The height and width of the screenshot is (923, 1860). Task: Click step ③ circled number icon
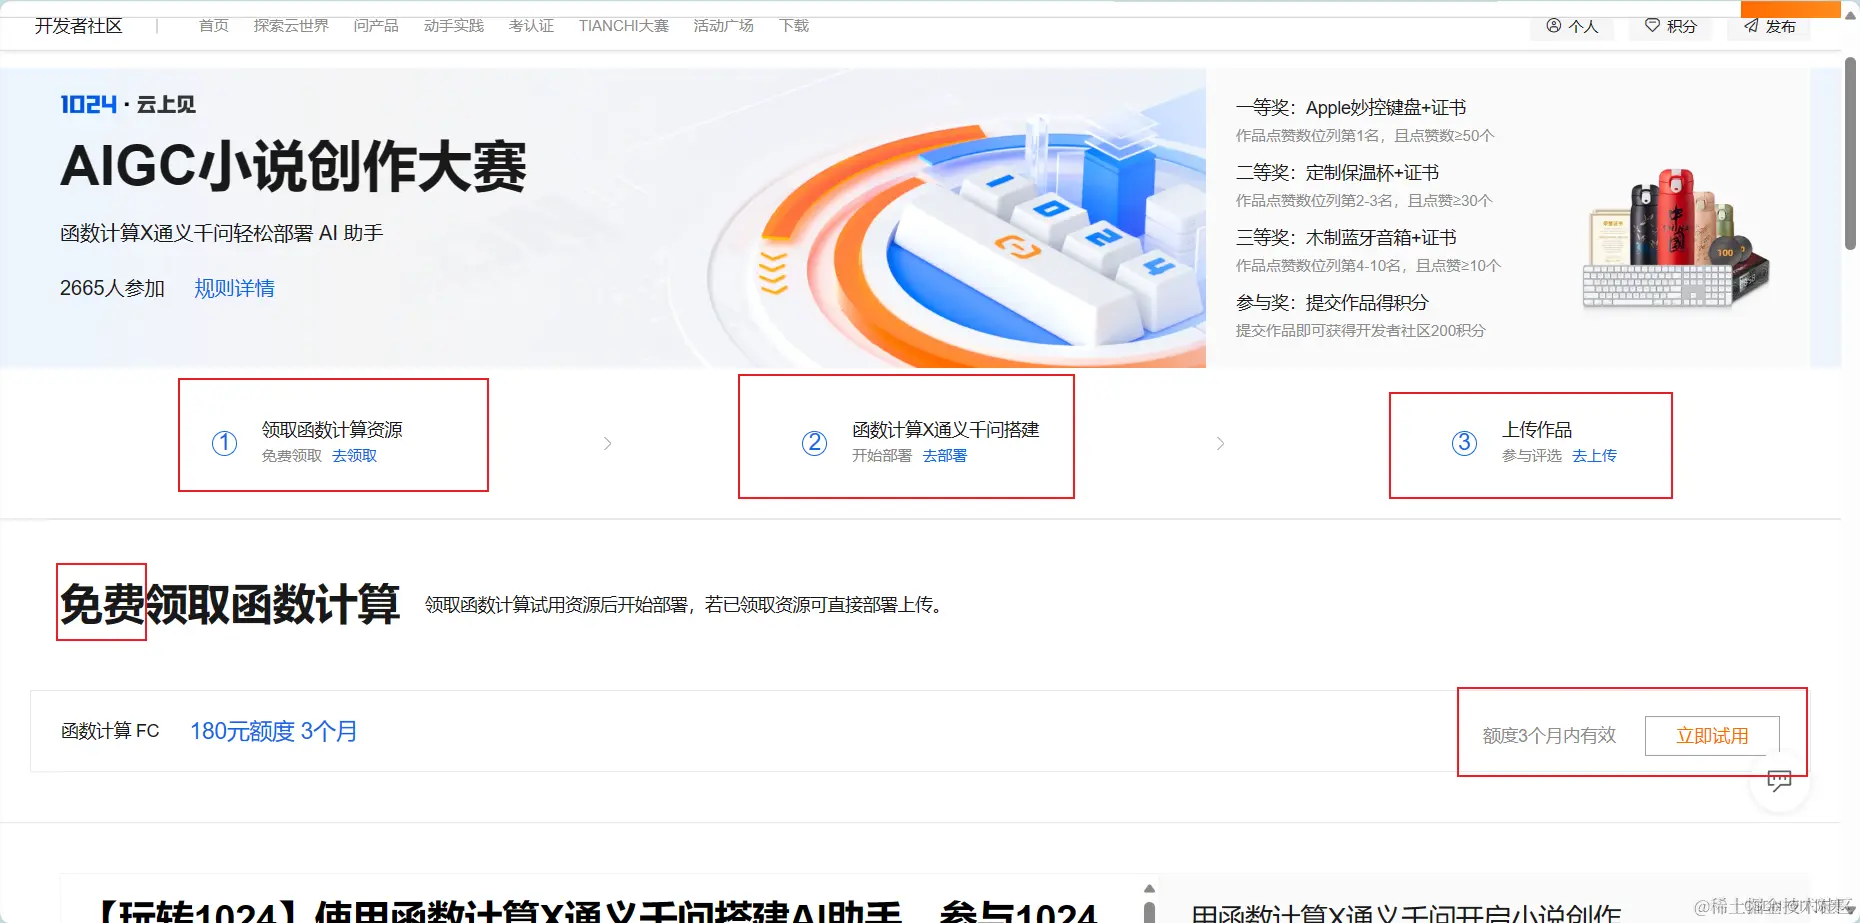1464,442
